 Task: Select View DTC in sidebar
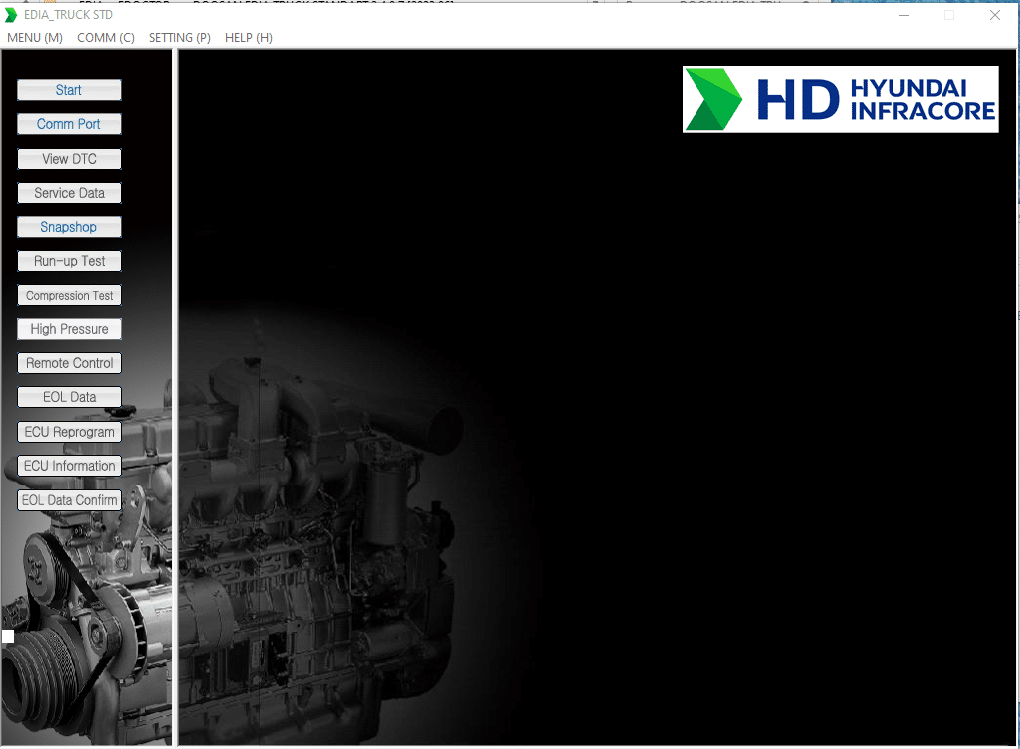(x=69, y=159)
